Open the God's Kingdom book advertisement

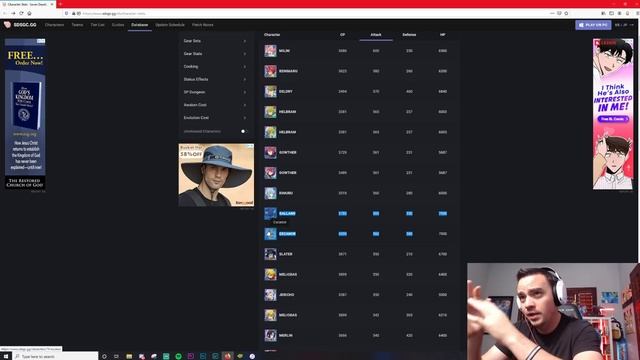pos(25,113)
